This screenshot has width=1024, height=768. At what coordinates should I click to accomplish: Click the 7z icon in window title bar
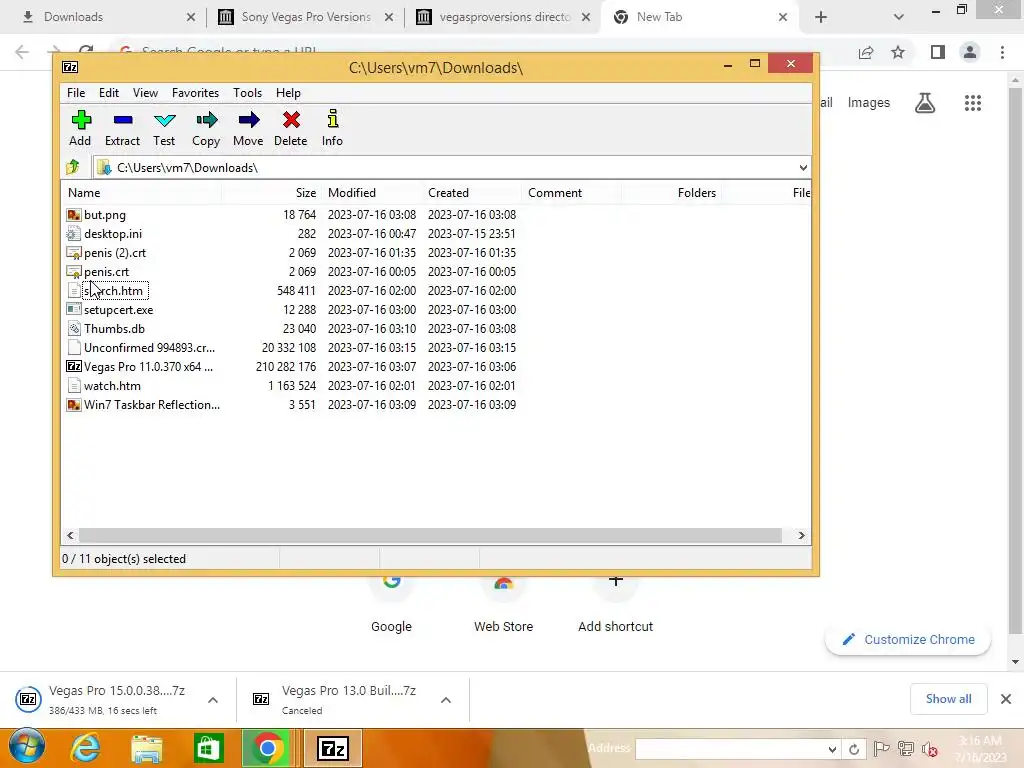tap(70, 67)
